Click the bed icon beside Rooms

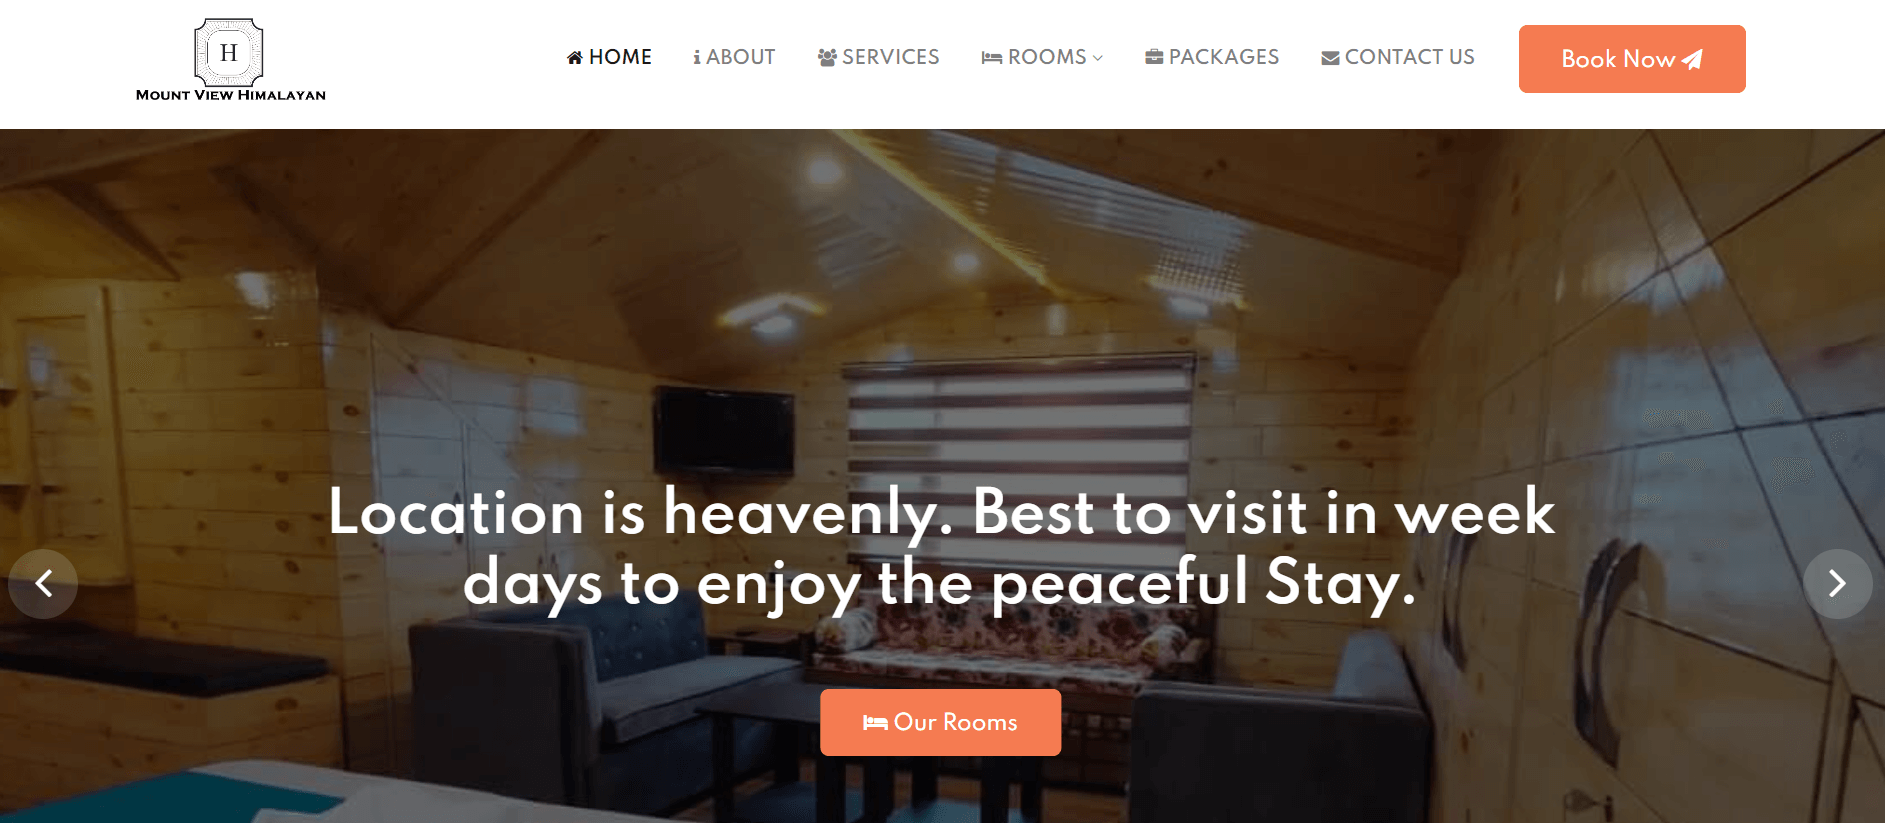tap(992, 58)
